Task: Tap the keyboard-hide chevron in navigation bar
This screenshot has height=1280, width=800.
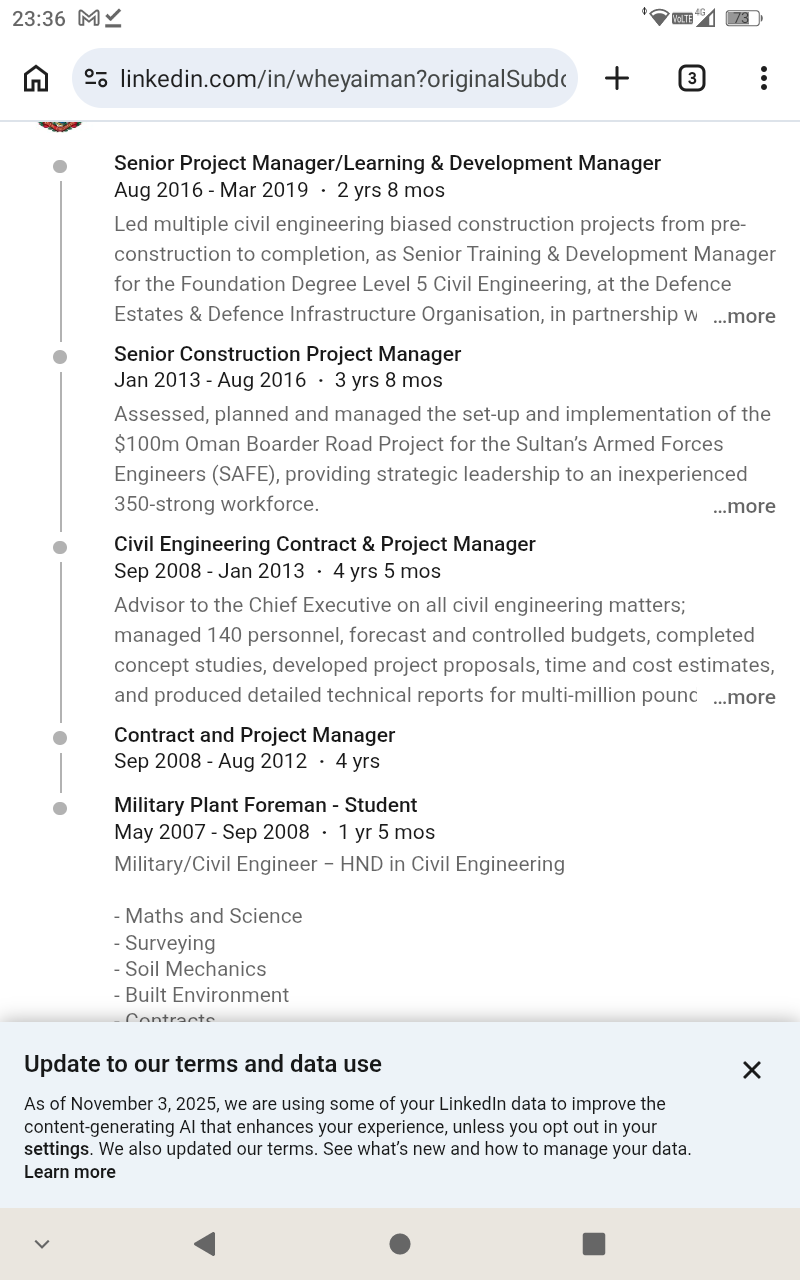Action: click(42, 1244)
